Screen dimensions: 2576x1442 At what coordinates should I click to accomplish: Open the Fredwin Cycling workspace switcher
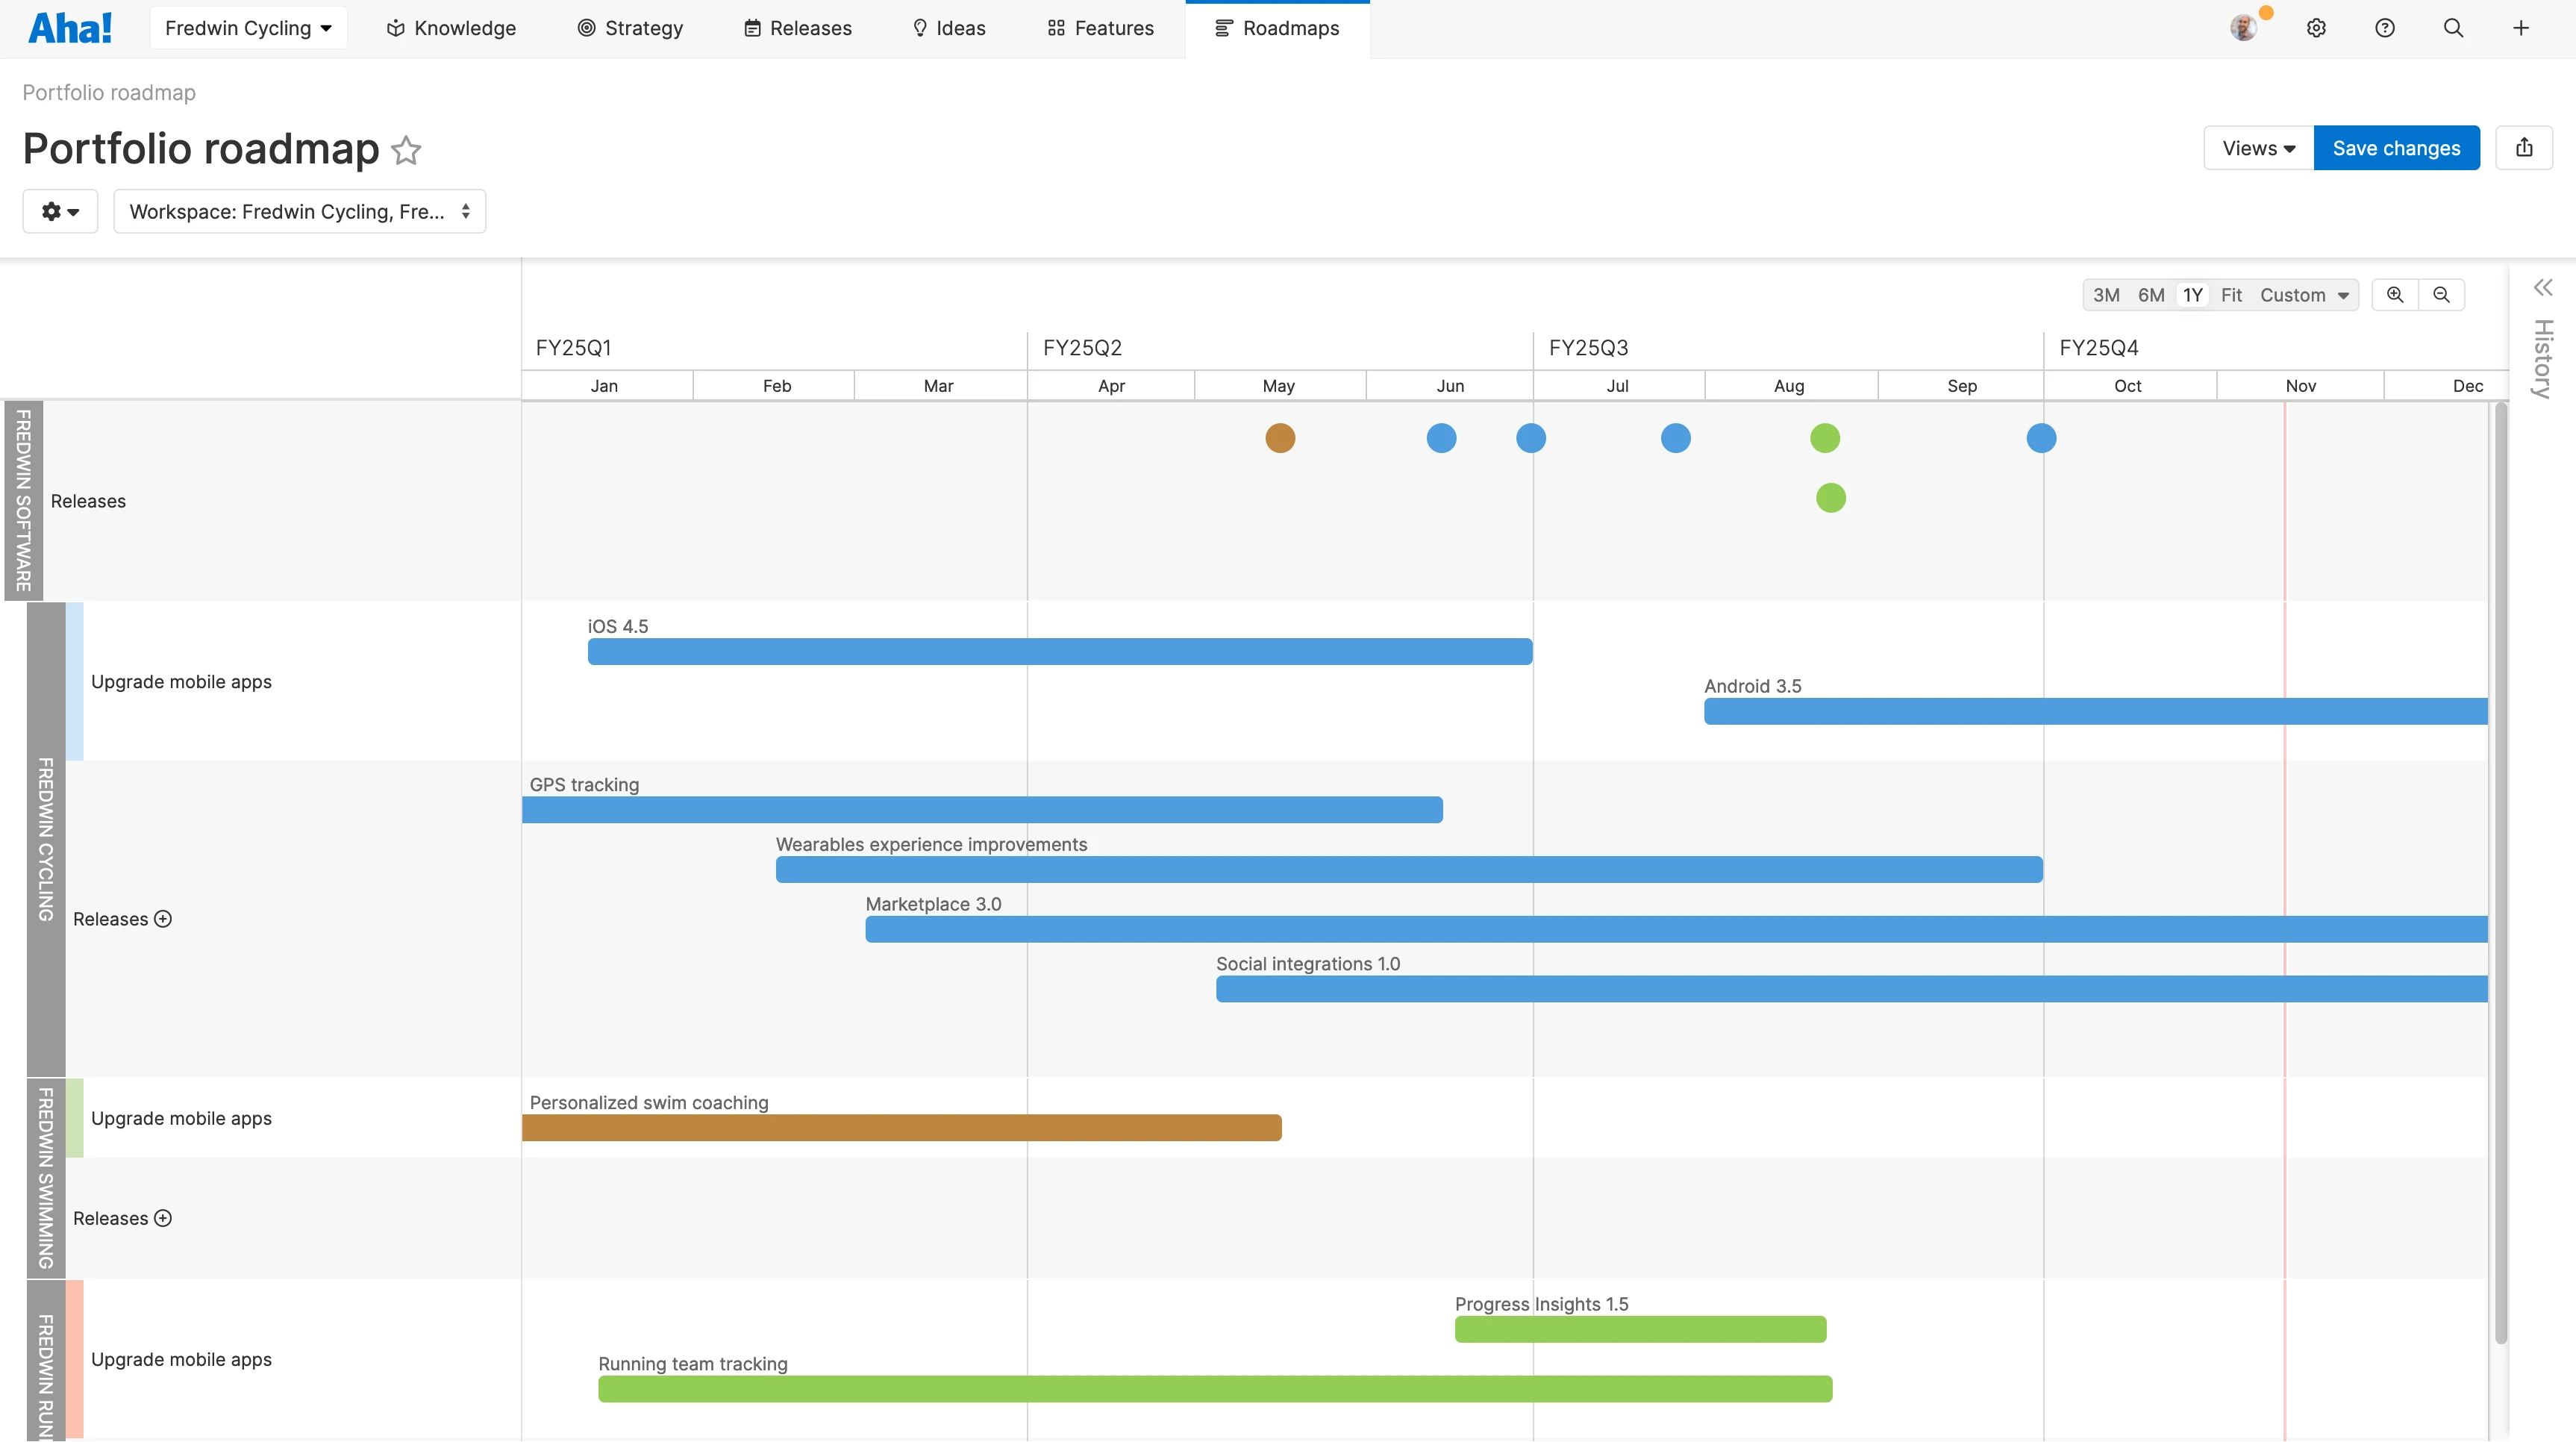248,27
